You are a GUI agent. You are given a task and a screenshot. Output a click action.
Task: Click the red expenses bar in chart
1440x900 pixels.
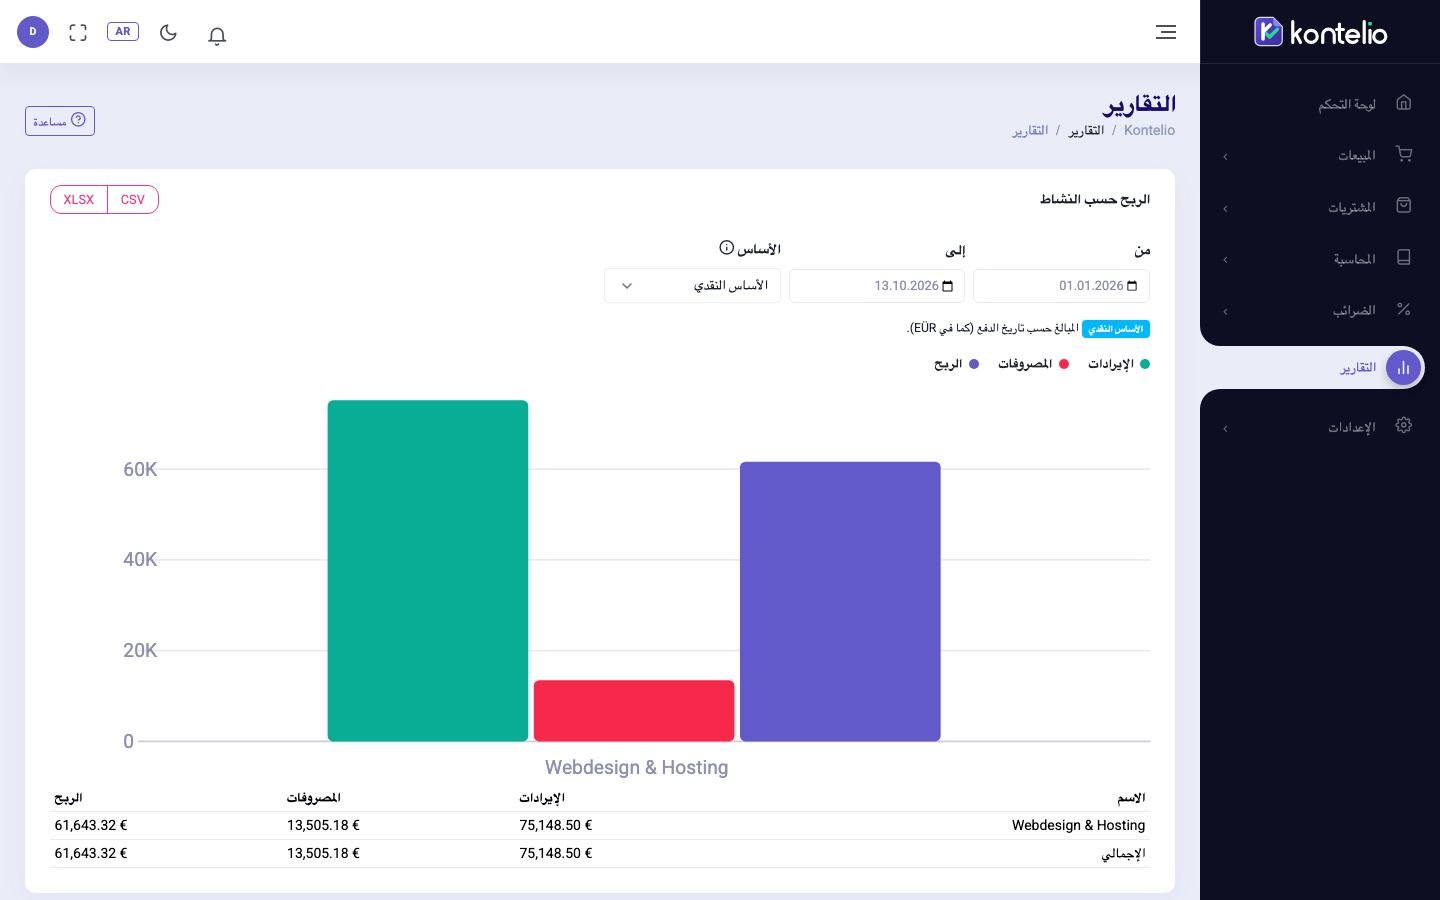634,711
